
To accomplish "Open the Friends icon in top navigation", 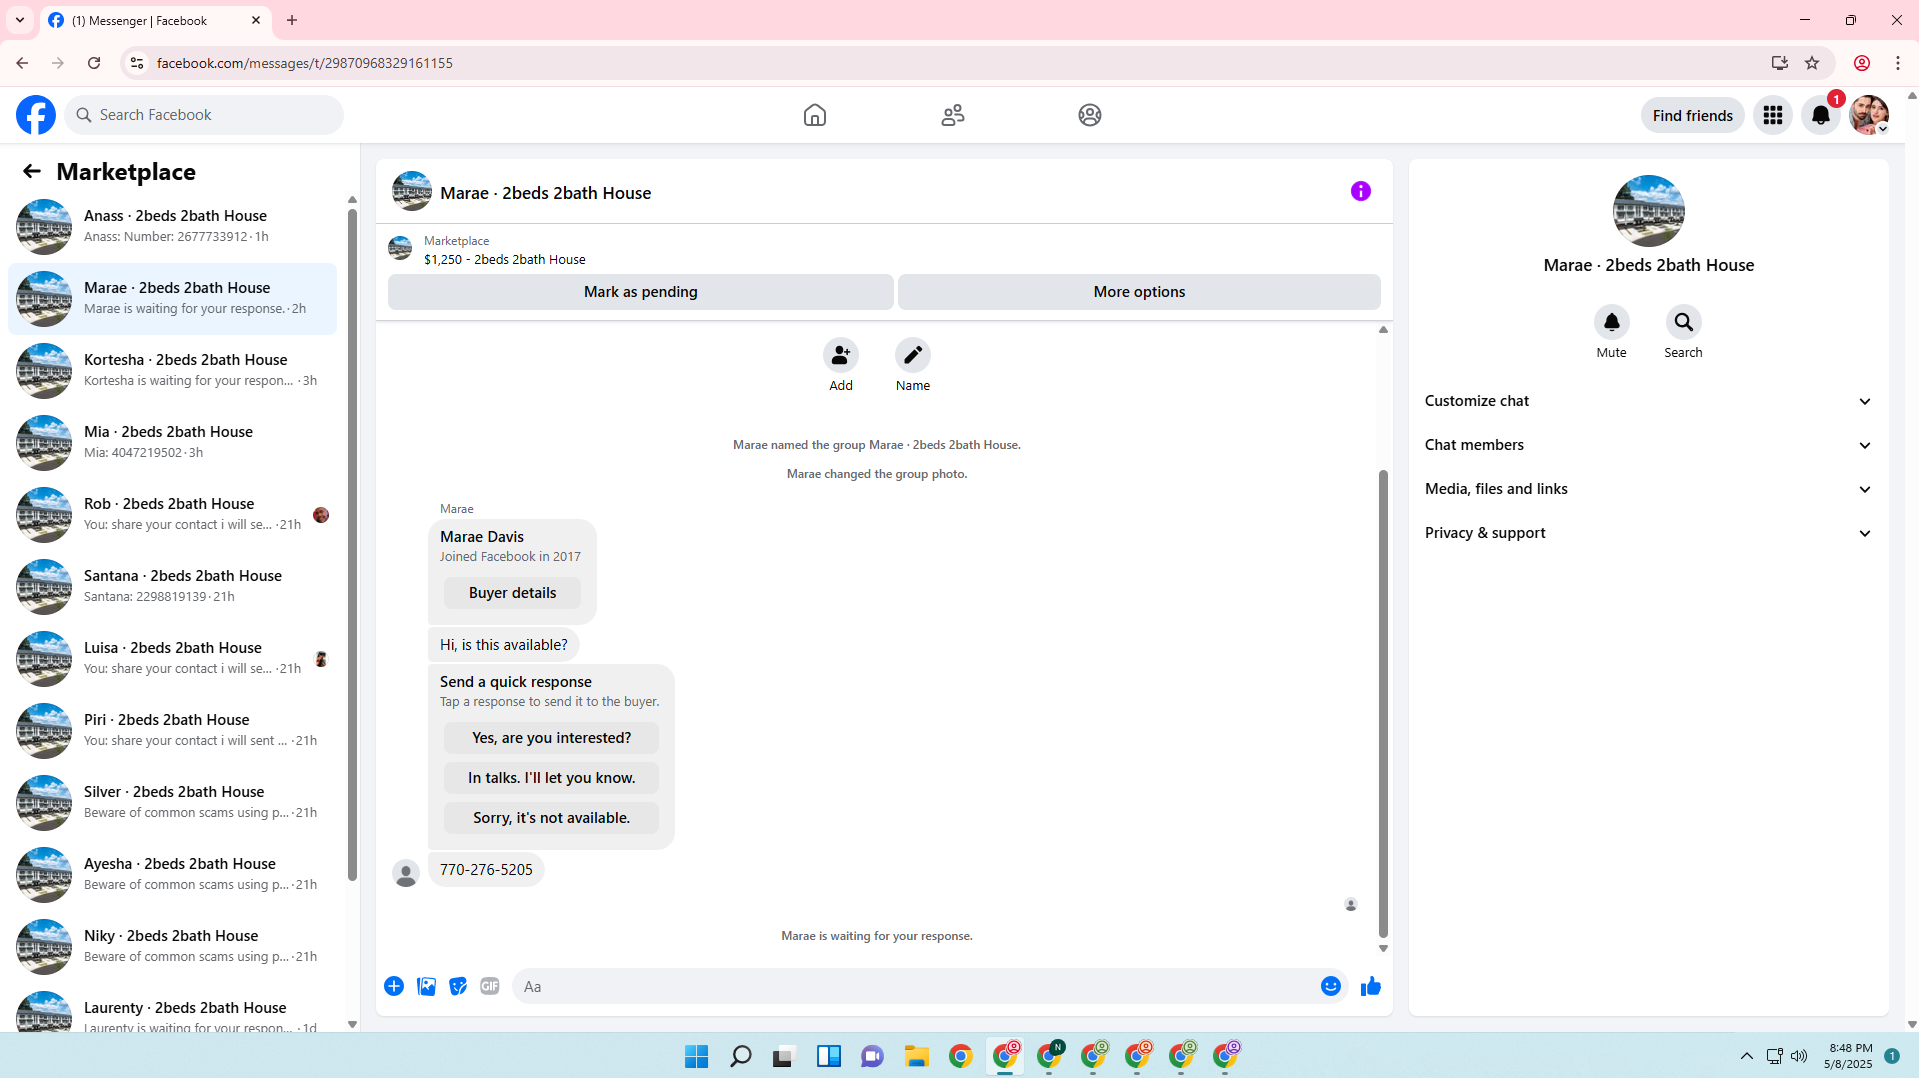I will [x=952, y=115].
